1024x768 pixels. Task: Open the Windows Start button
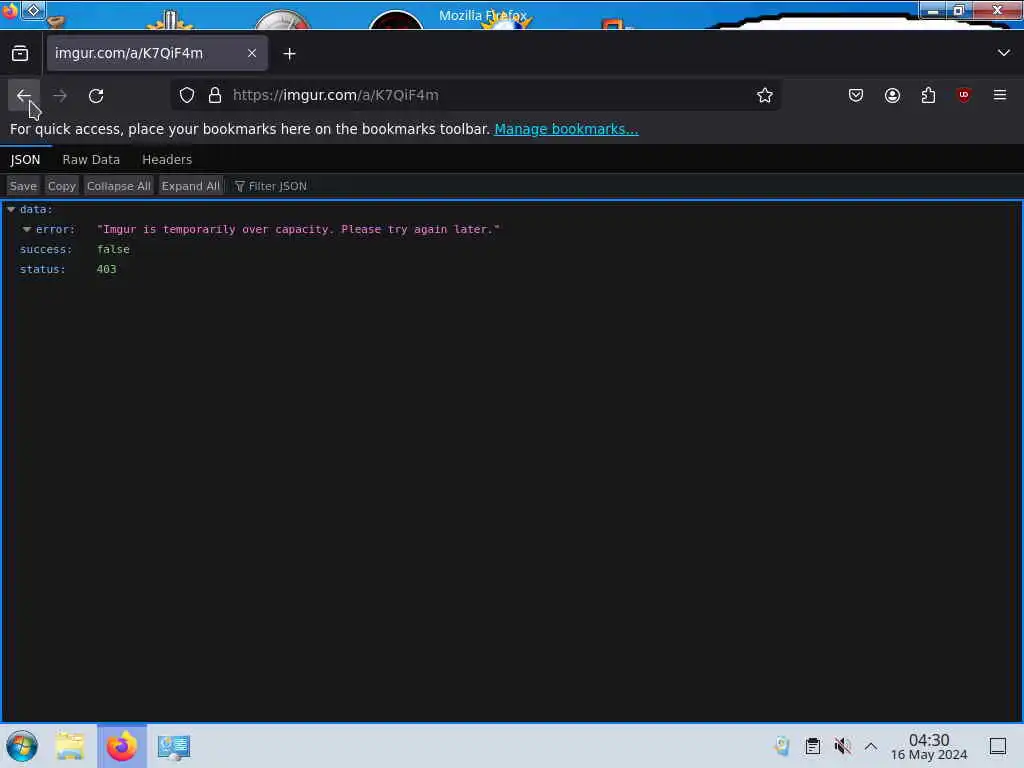click(22, 746)
